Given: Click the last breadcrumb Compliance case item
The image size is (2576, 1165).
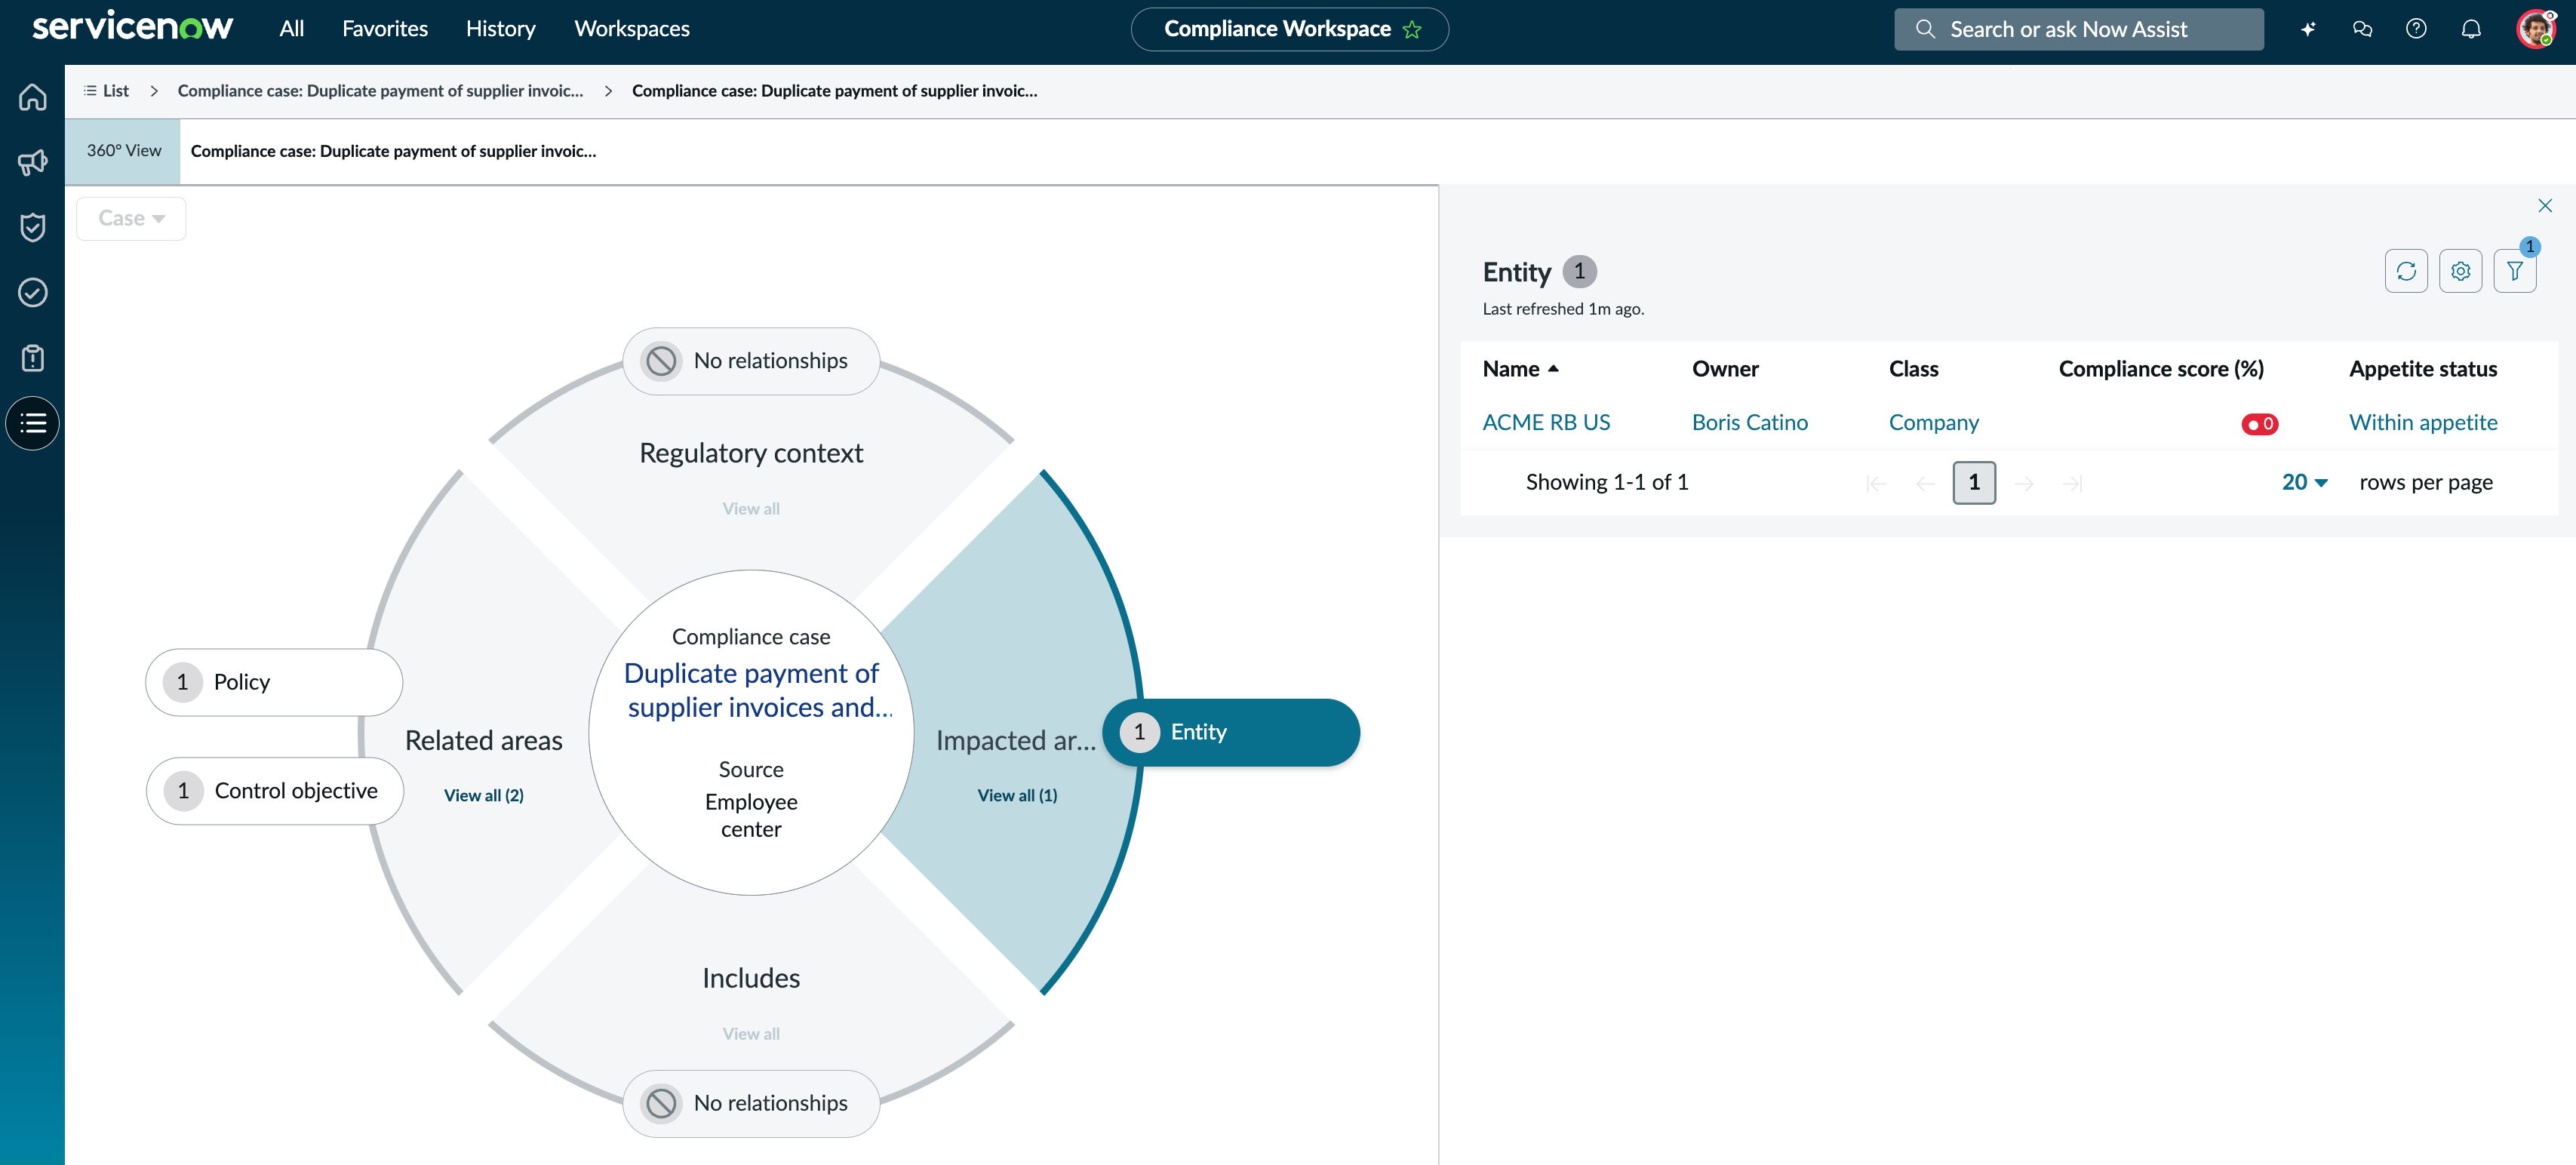Looking at the screenshot, I should (x=834, y=91).
